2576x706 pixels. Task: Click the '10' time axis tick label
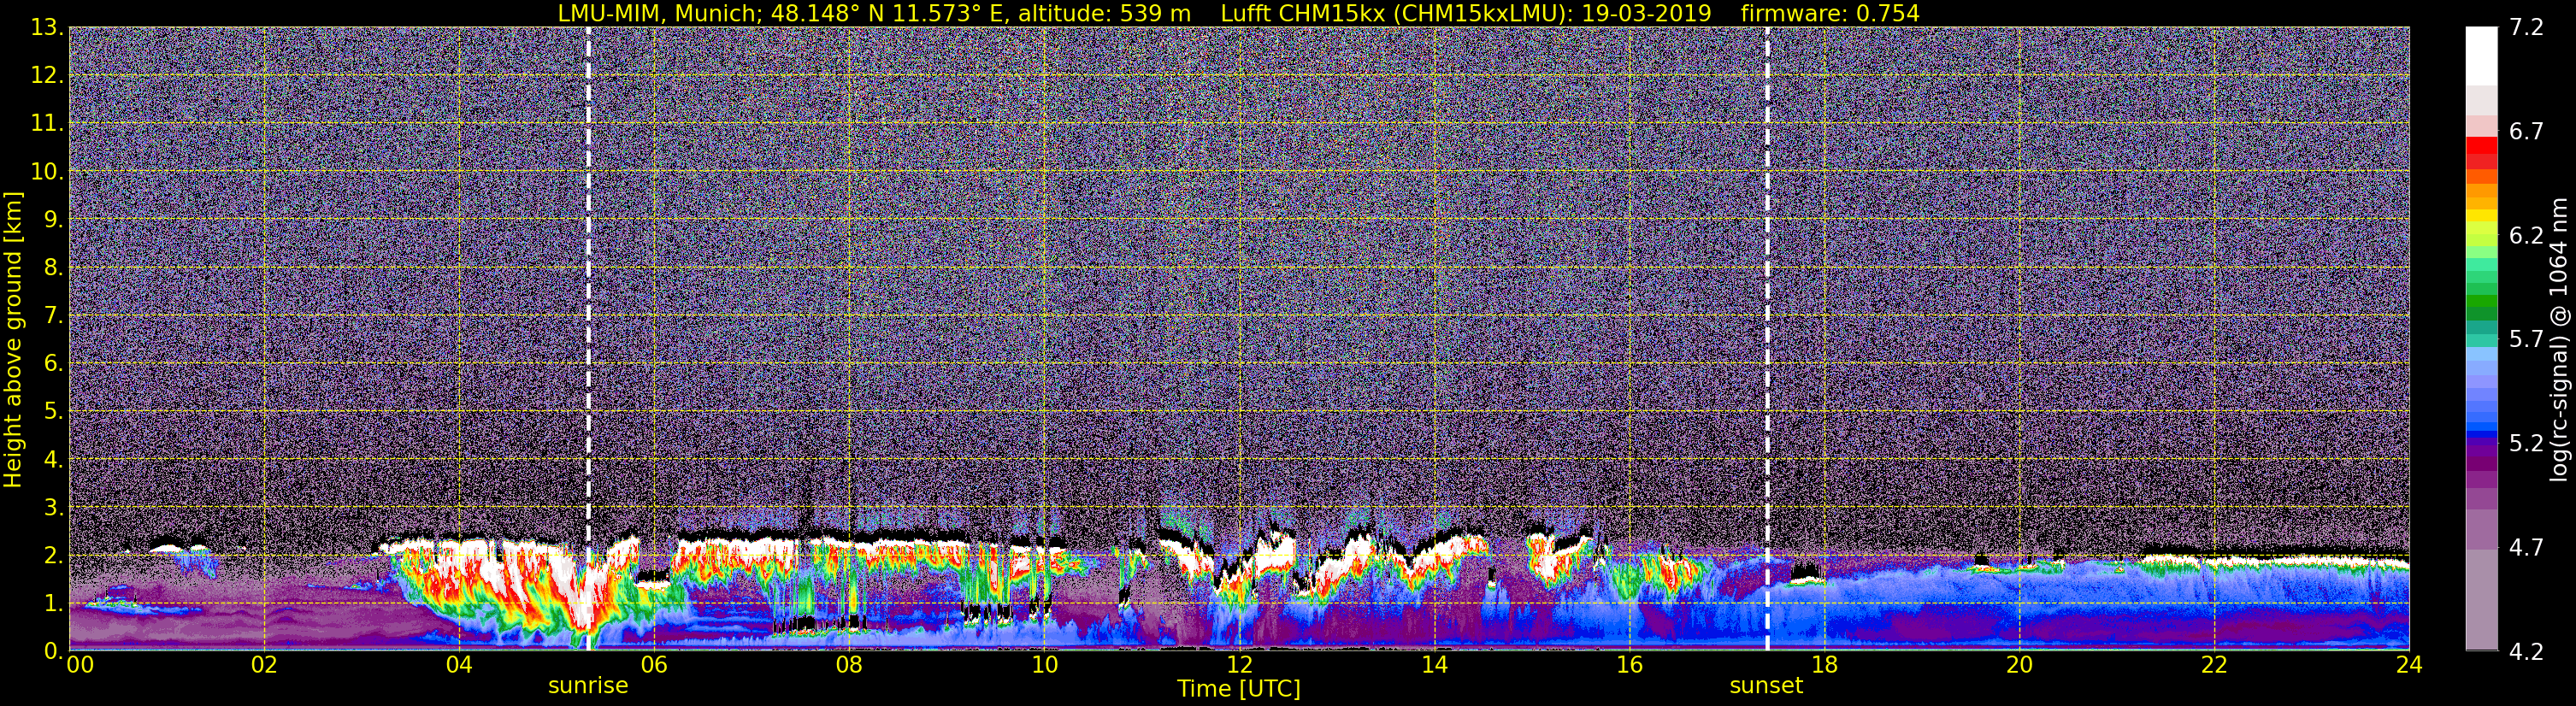pyautogui.click(x=1044, y=665)
